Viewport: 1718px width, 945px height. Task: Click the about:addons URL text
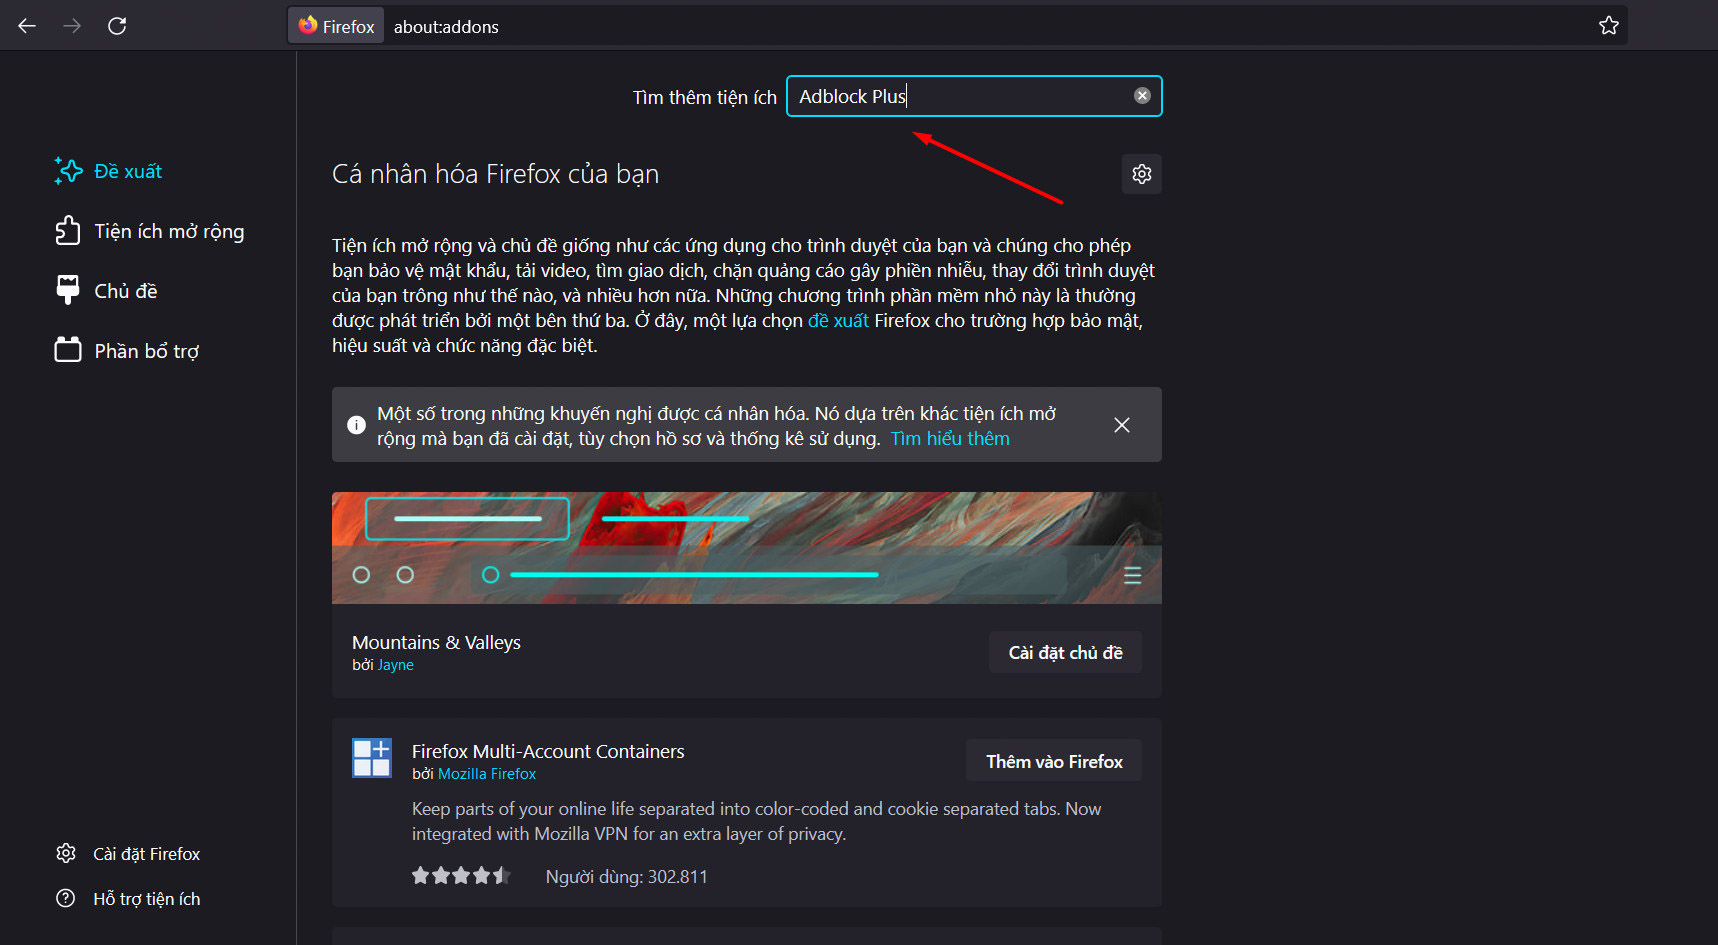[446, 27]
